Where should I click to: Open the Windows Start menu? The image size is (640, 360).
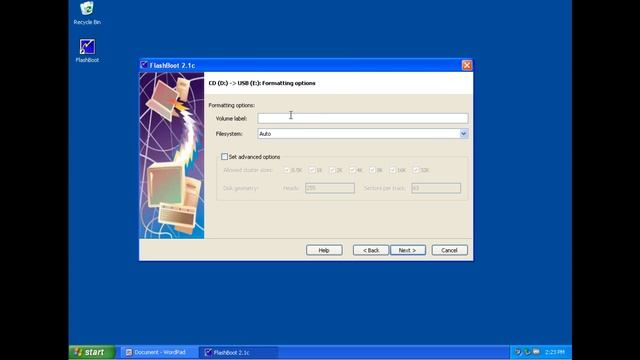pos(91,352)
